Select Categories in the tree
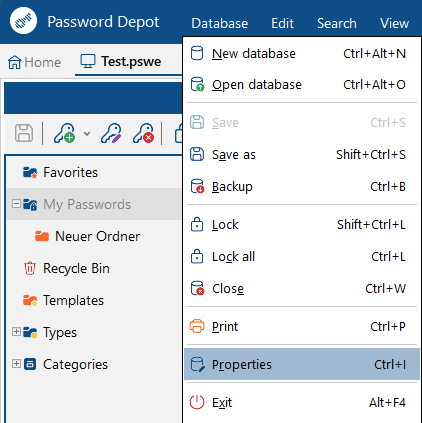The image size is (422, 423). (x=75, y=364)
